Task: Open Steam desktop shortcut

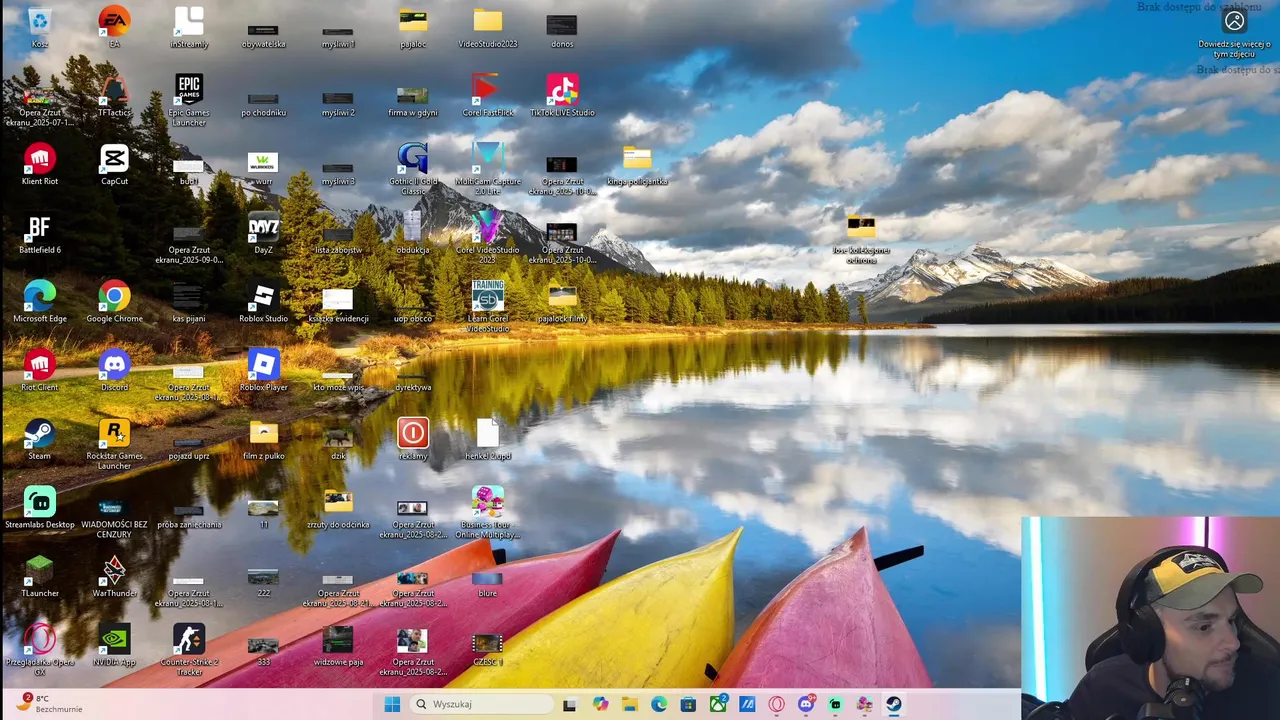Action: click(x=39, y=439)
